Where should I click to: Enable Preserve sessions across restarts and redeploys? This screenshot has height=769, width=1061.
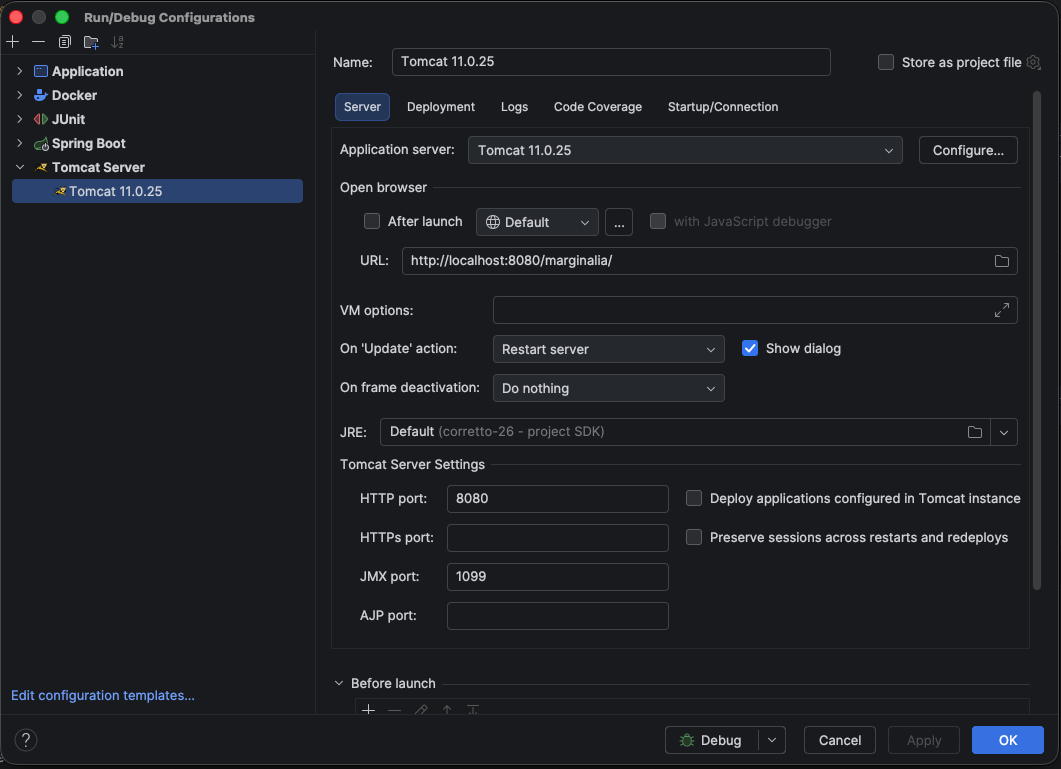[694, 537]
